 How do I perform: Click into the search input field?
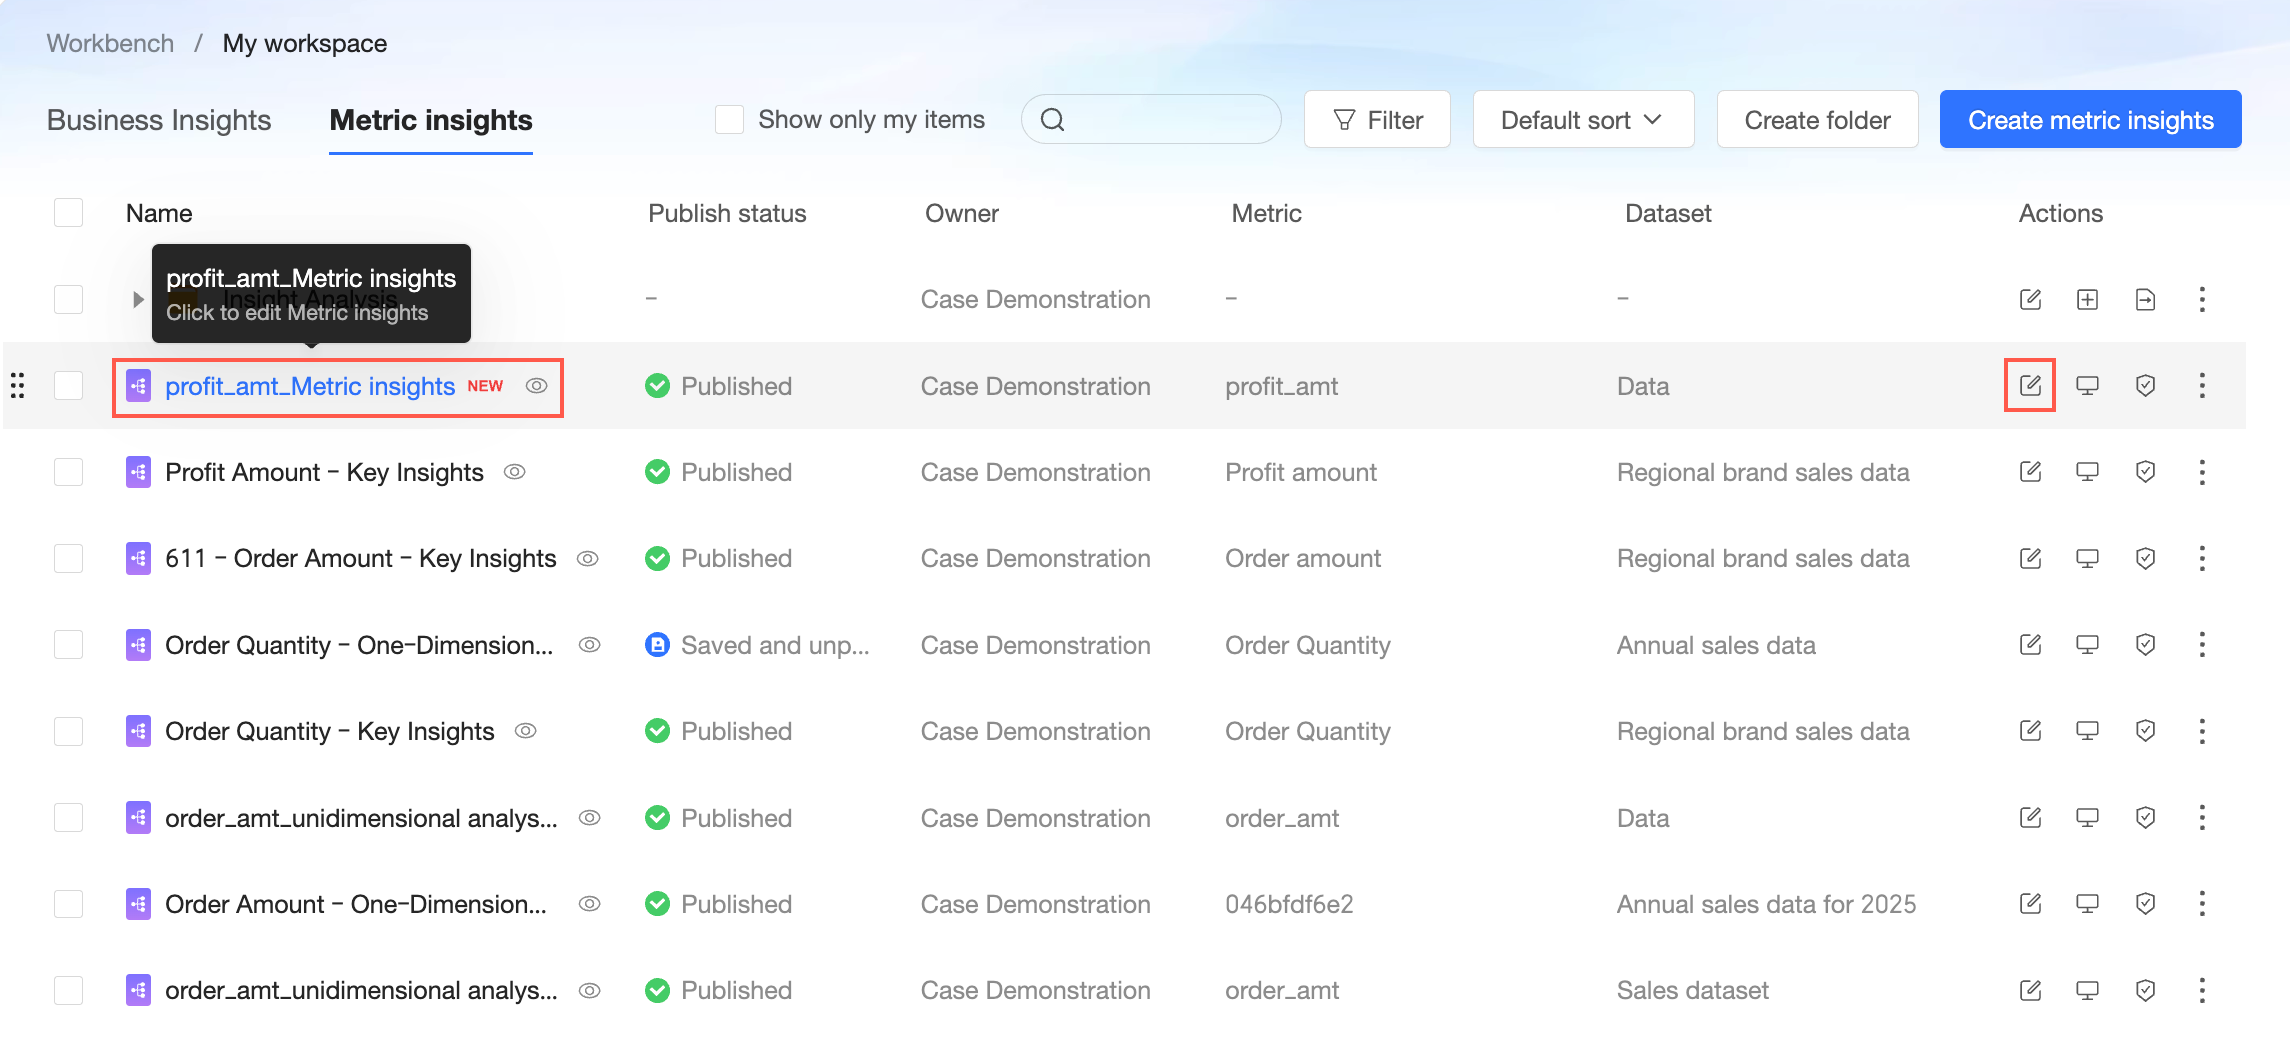click(x=1151, y=120)
